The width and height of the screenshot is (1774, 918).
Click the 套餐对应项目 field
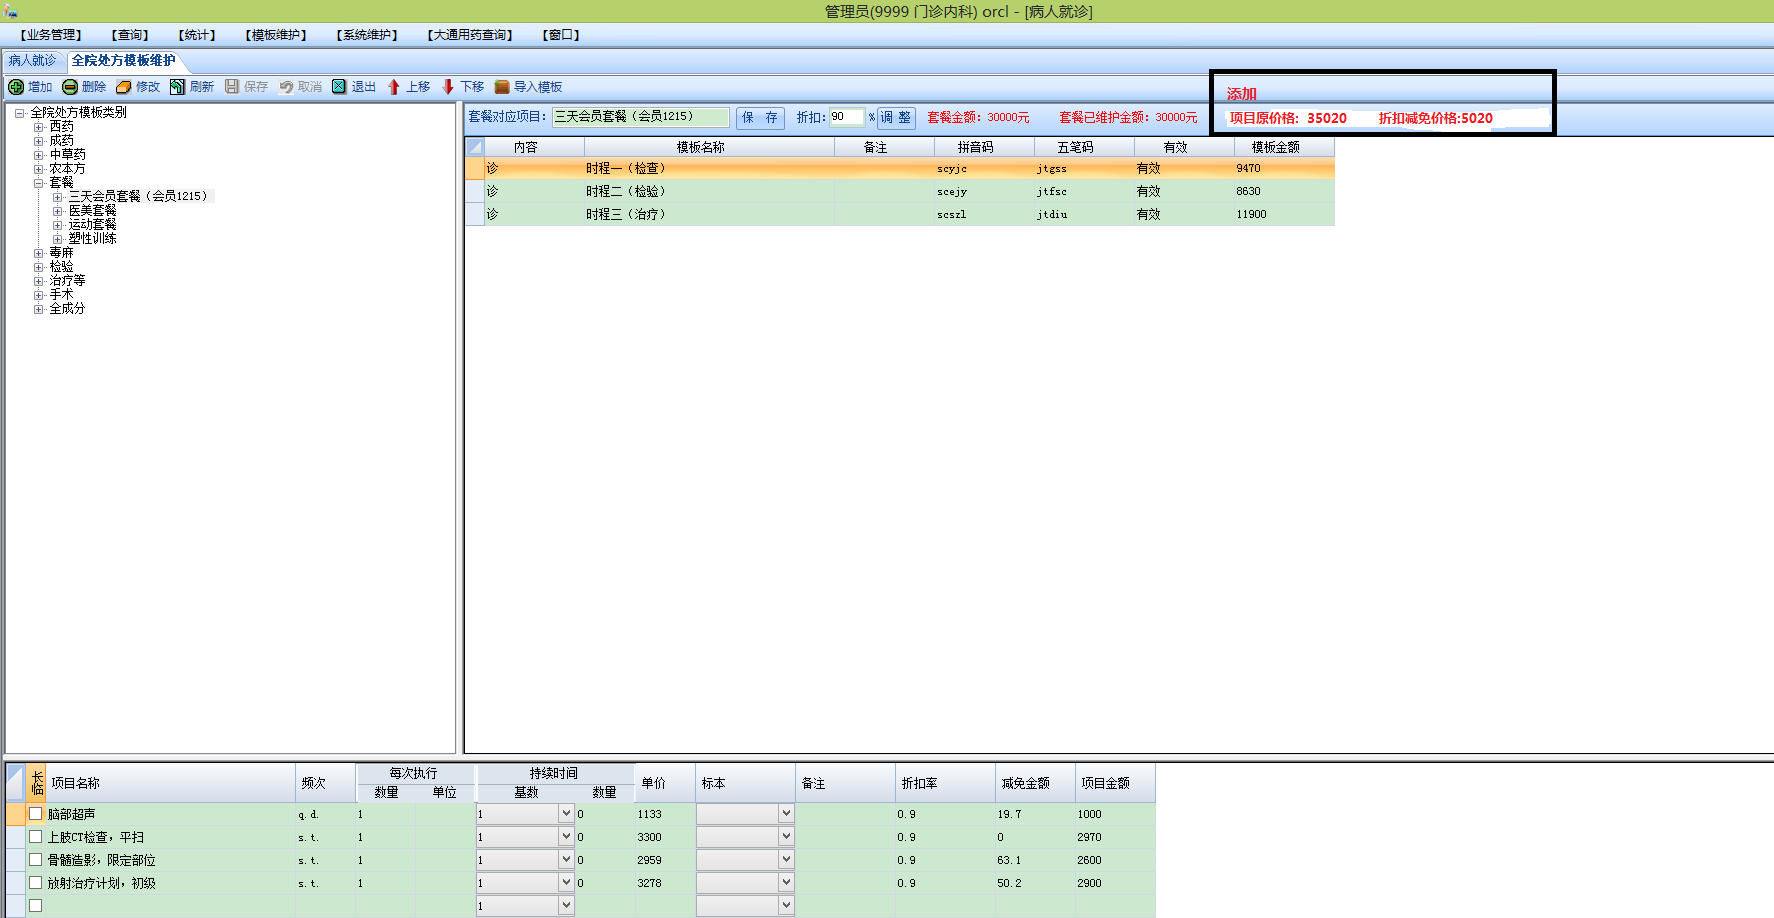[x=640, y=117]
